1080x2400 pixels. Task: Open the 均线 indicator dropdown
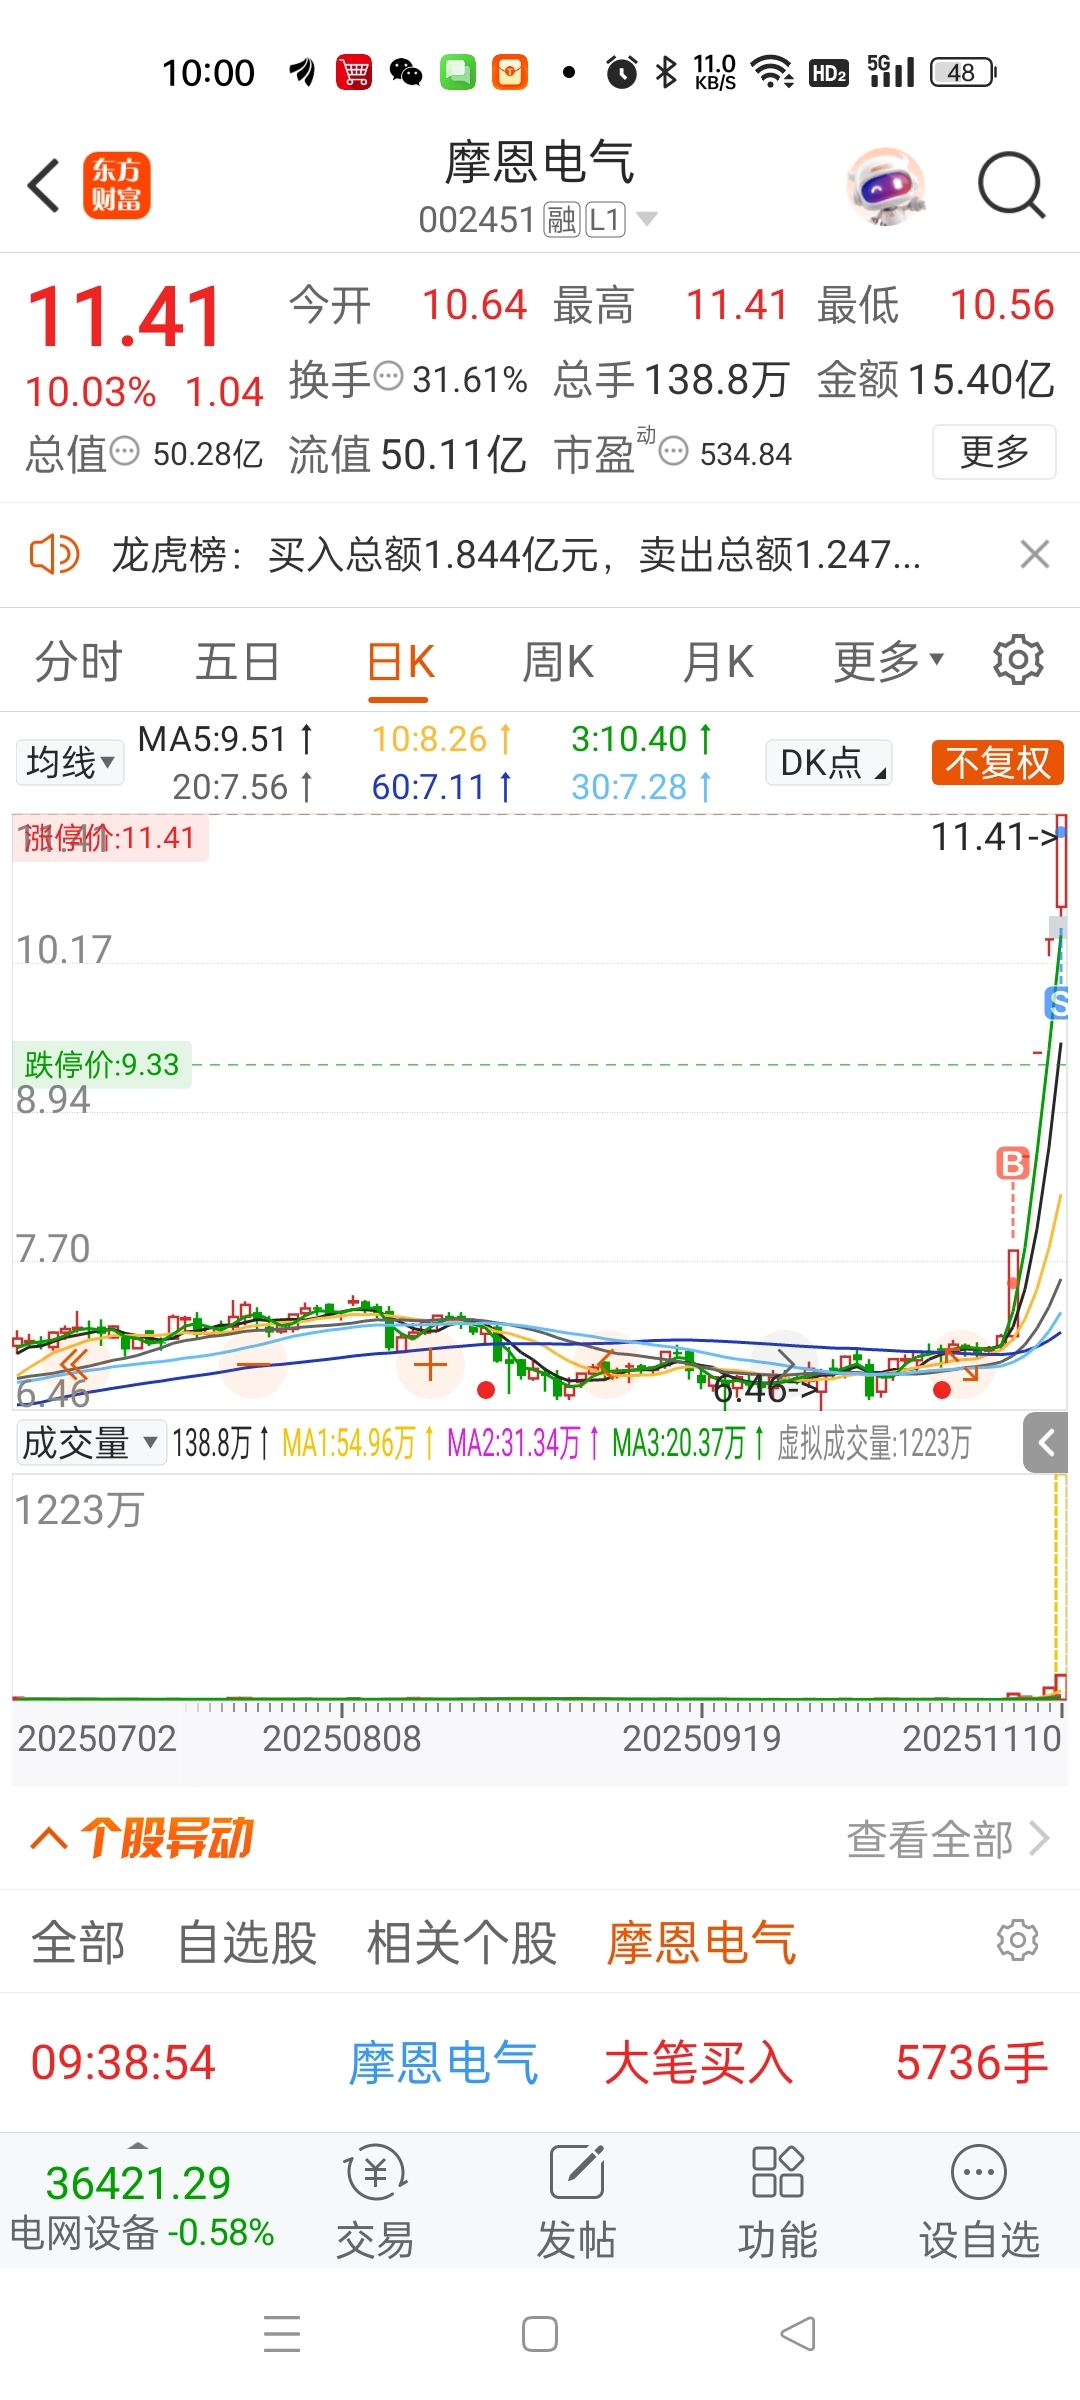coord(70,762)
